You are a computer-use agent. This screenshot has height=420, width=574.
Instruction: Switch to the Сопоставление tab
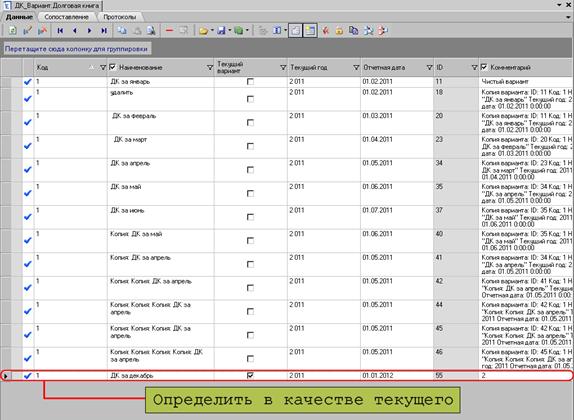[x=66, y=17]
